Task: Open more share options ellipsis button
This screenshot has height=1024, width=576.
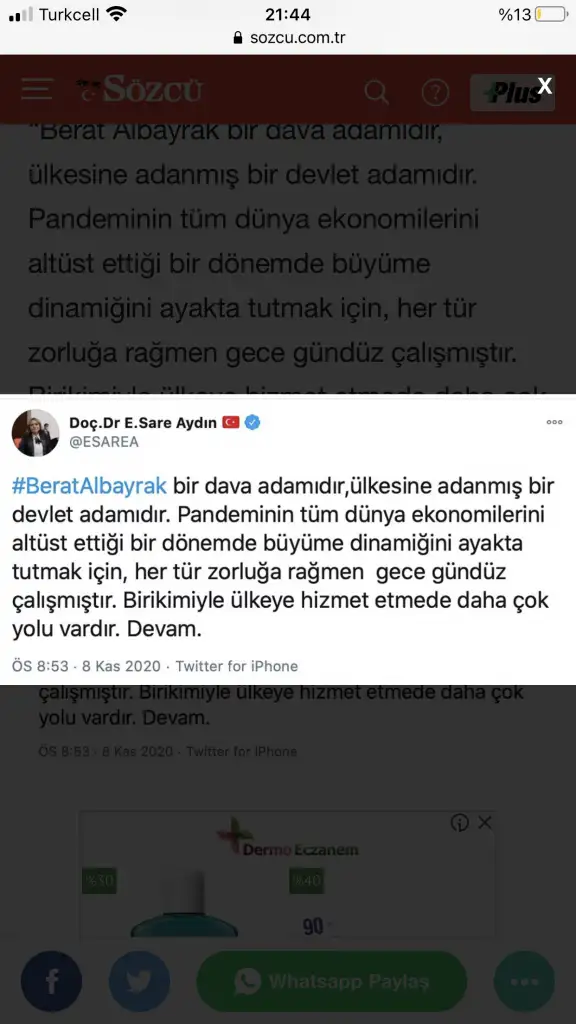Action: (524, 981)
